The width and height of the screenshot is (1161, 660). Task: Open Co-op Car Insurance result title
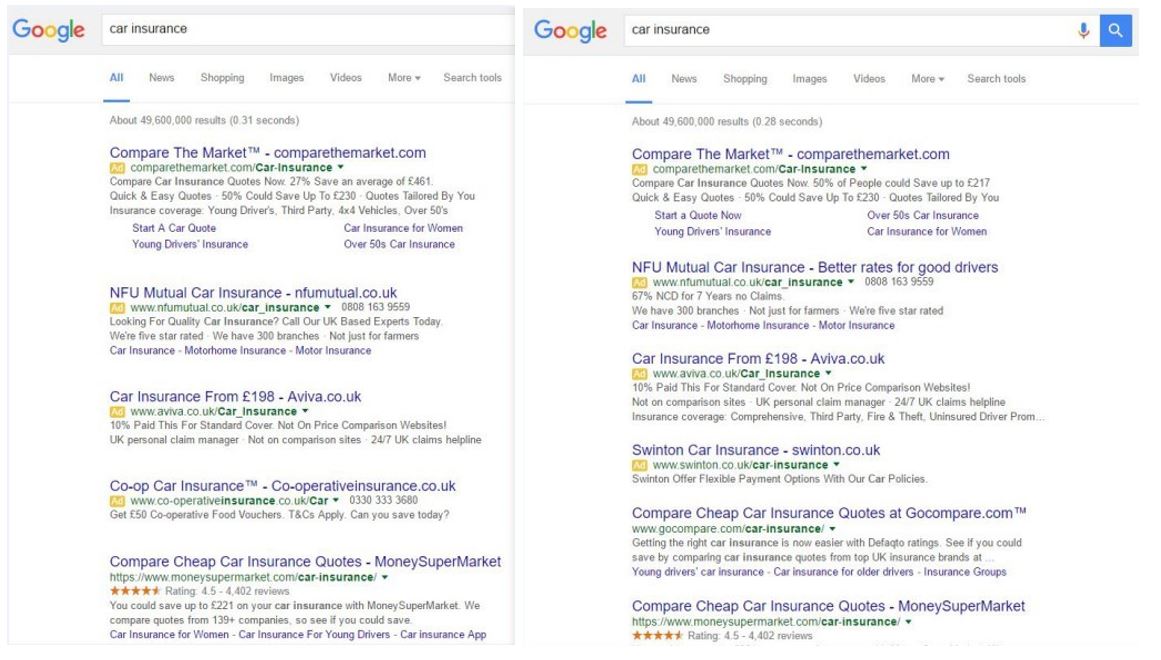(283, 486)
